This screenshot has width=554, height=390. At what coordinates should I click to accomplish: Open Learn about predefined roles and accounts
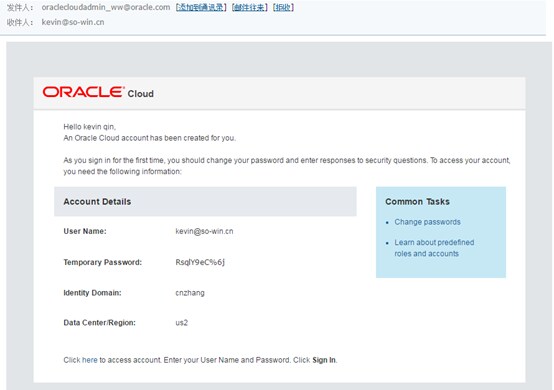(434, 248)
